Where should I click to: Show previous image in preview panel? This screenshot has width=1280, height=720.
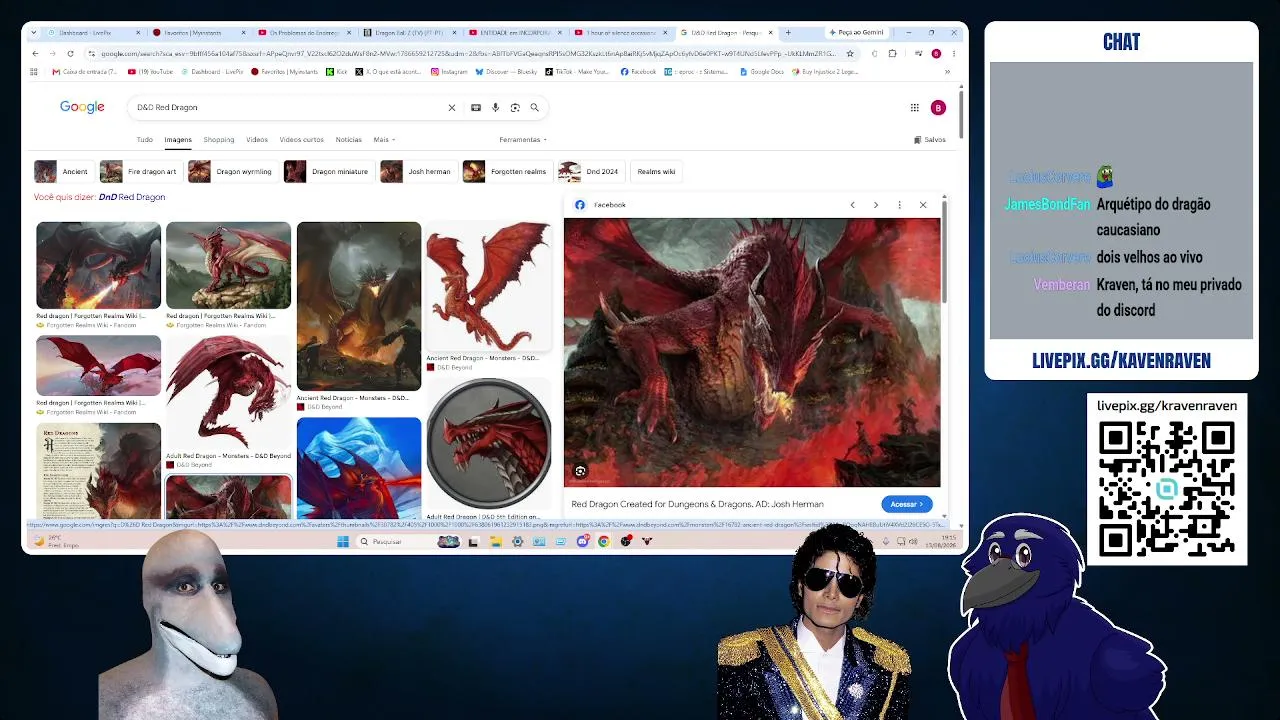click(852, 205)
